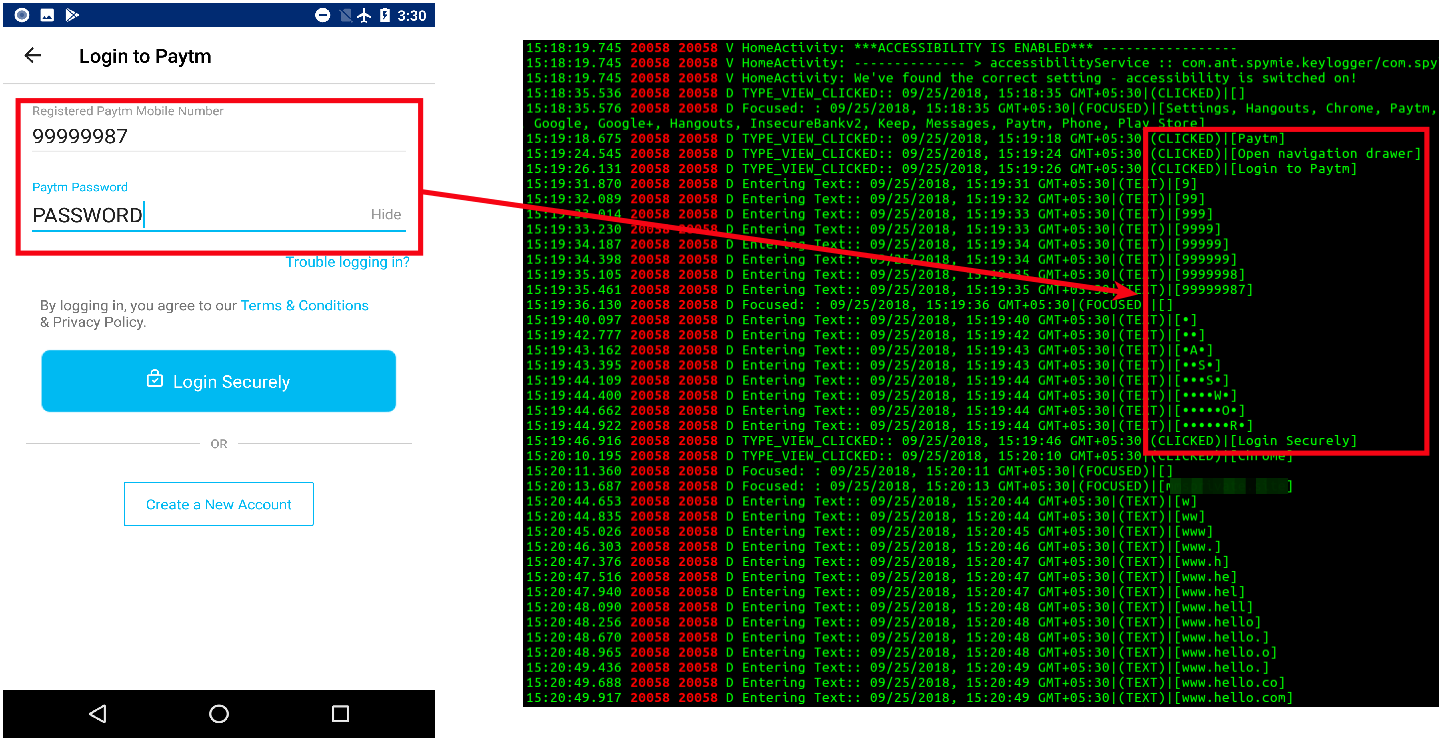Tap the Android back navigation triangle
The width and height of the screenshot is (1443, 739).
click(97, 713)
